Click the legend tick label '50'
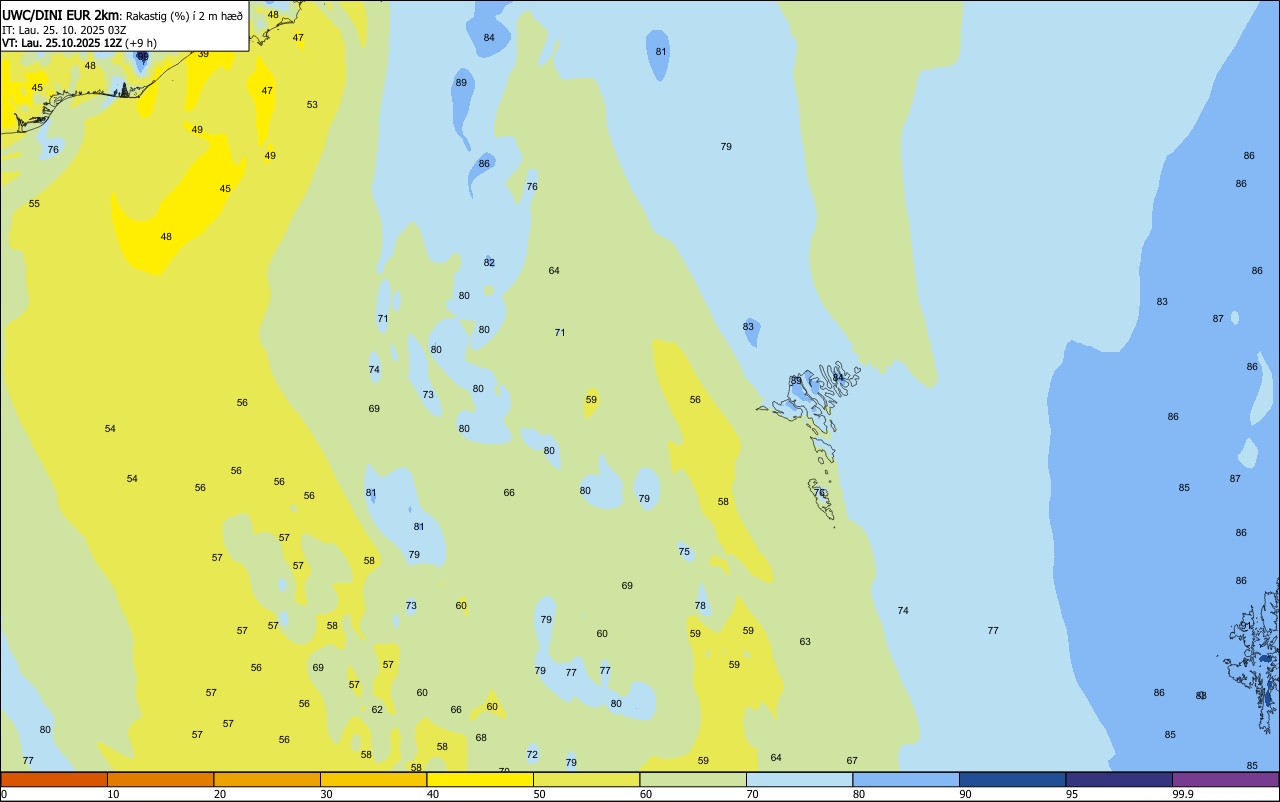Screen dimensions: 1280x802 540,794
